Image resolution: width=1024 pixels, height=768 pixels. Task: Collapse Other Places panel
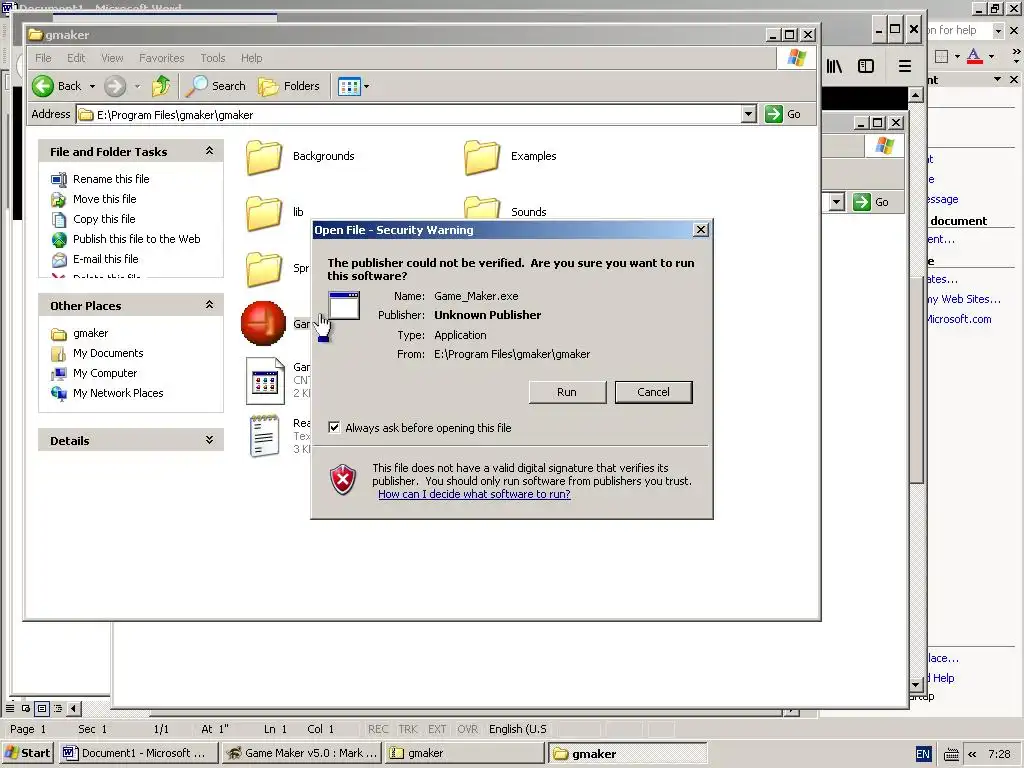click(210, 305)
